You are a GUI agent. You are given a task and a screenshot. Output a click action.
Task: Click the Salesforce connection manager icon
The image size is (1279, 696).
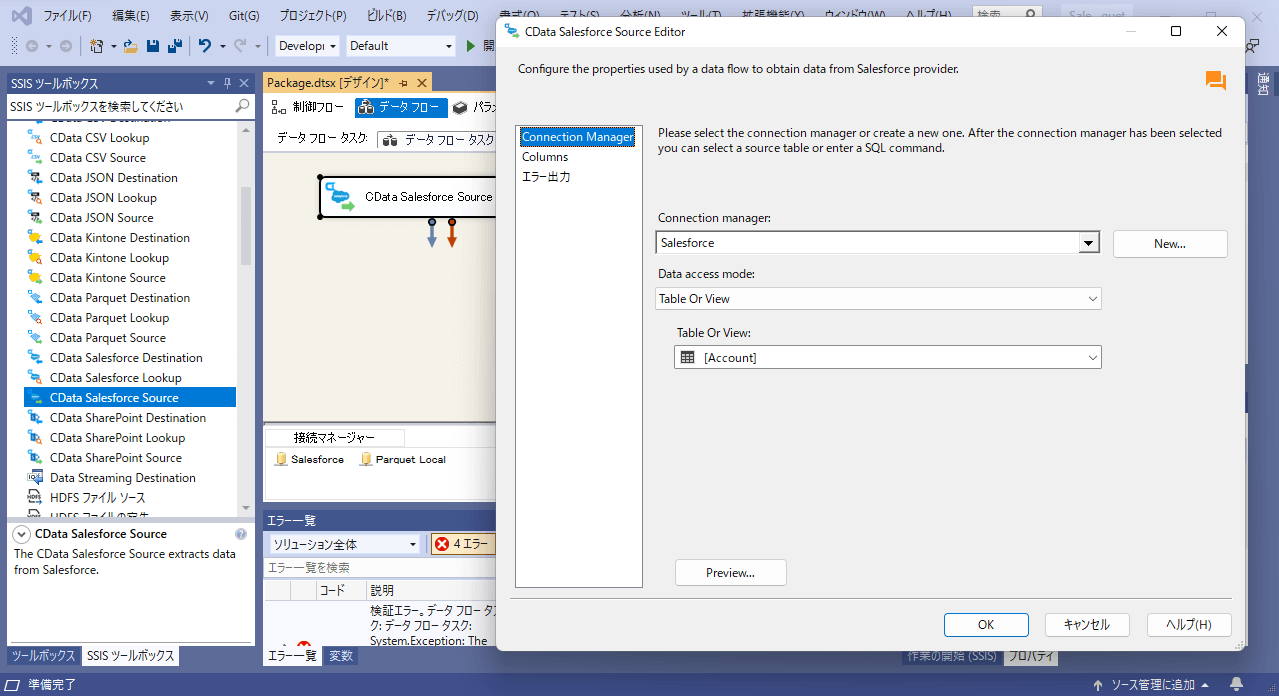coord(281,460)
